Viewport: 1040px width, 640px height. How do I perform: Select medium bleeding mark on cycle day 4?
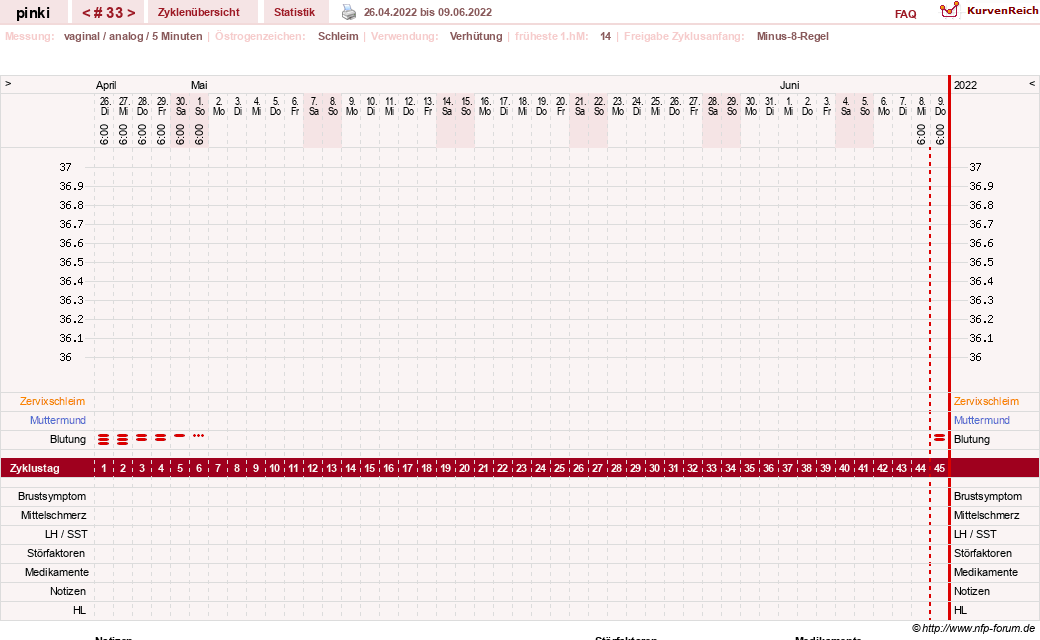[x=161, y=438]
